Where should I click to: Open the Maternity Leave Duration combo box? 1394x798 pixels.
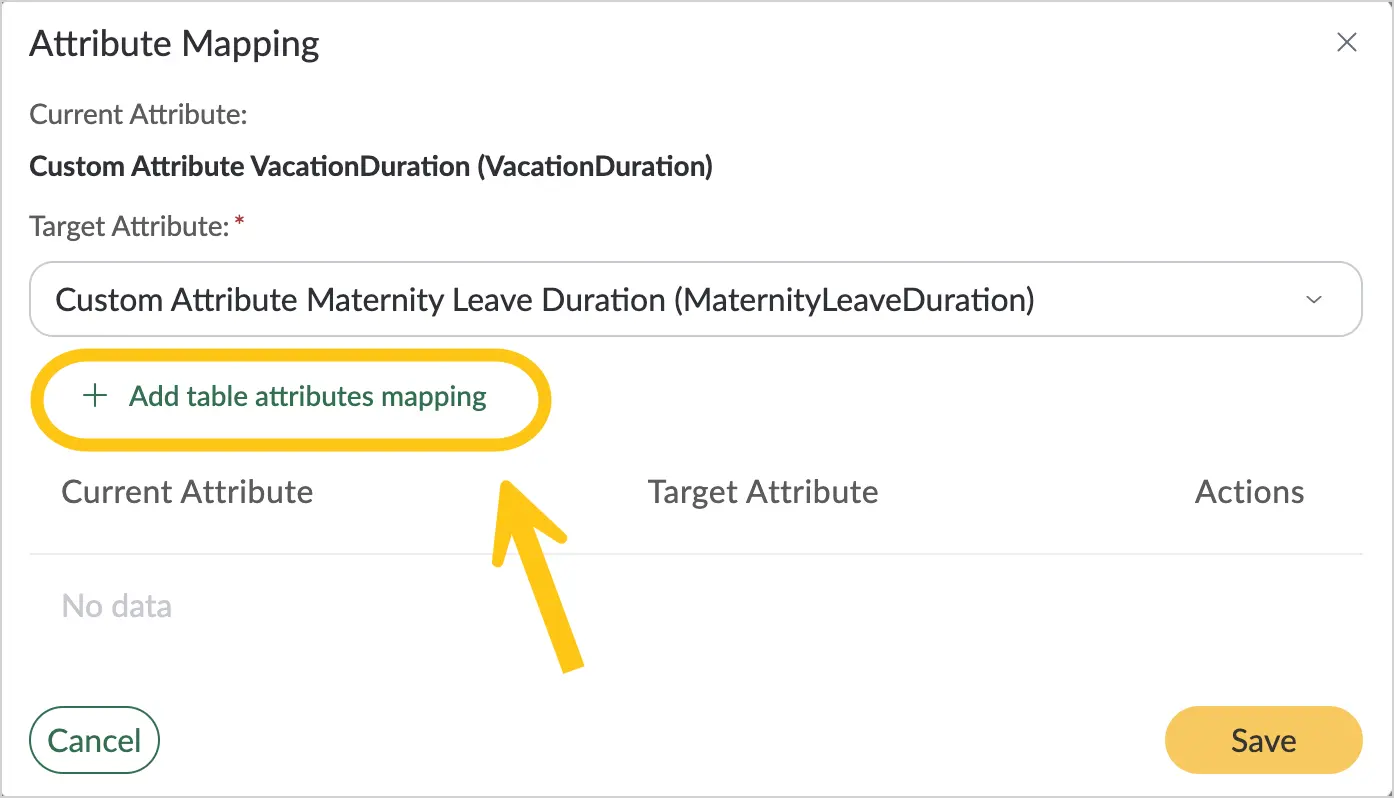click(x=696, y=299)
